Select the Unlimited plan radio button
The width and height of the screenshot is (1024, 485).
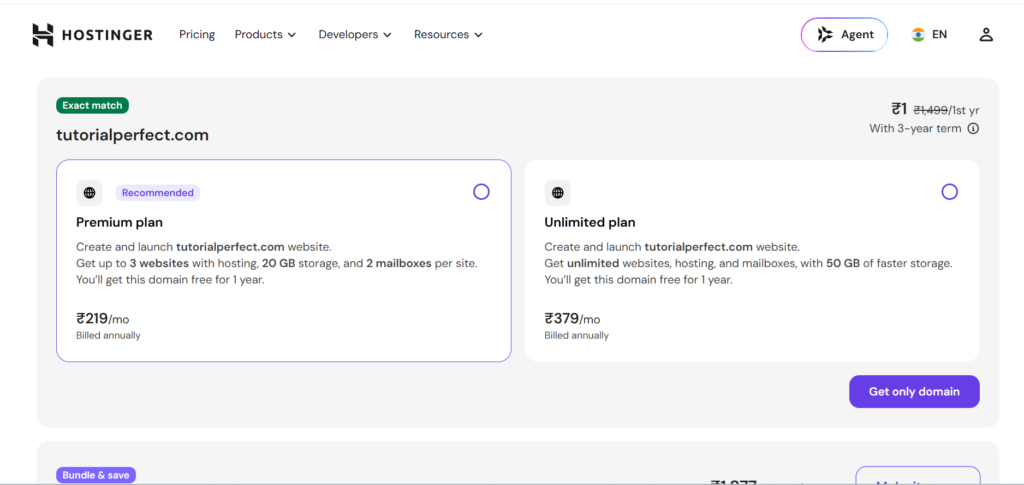tap(950, 192)
